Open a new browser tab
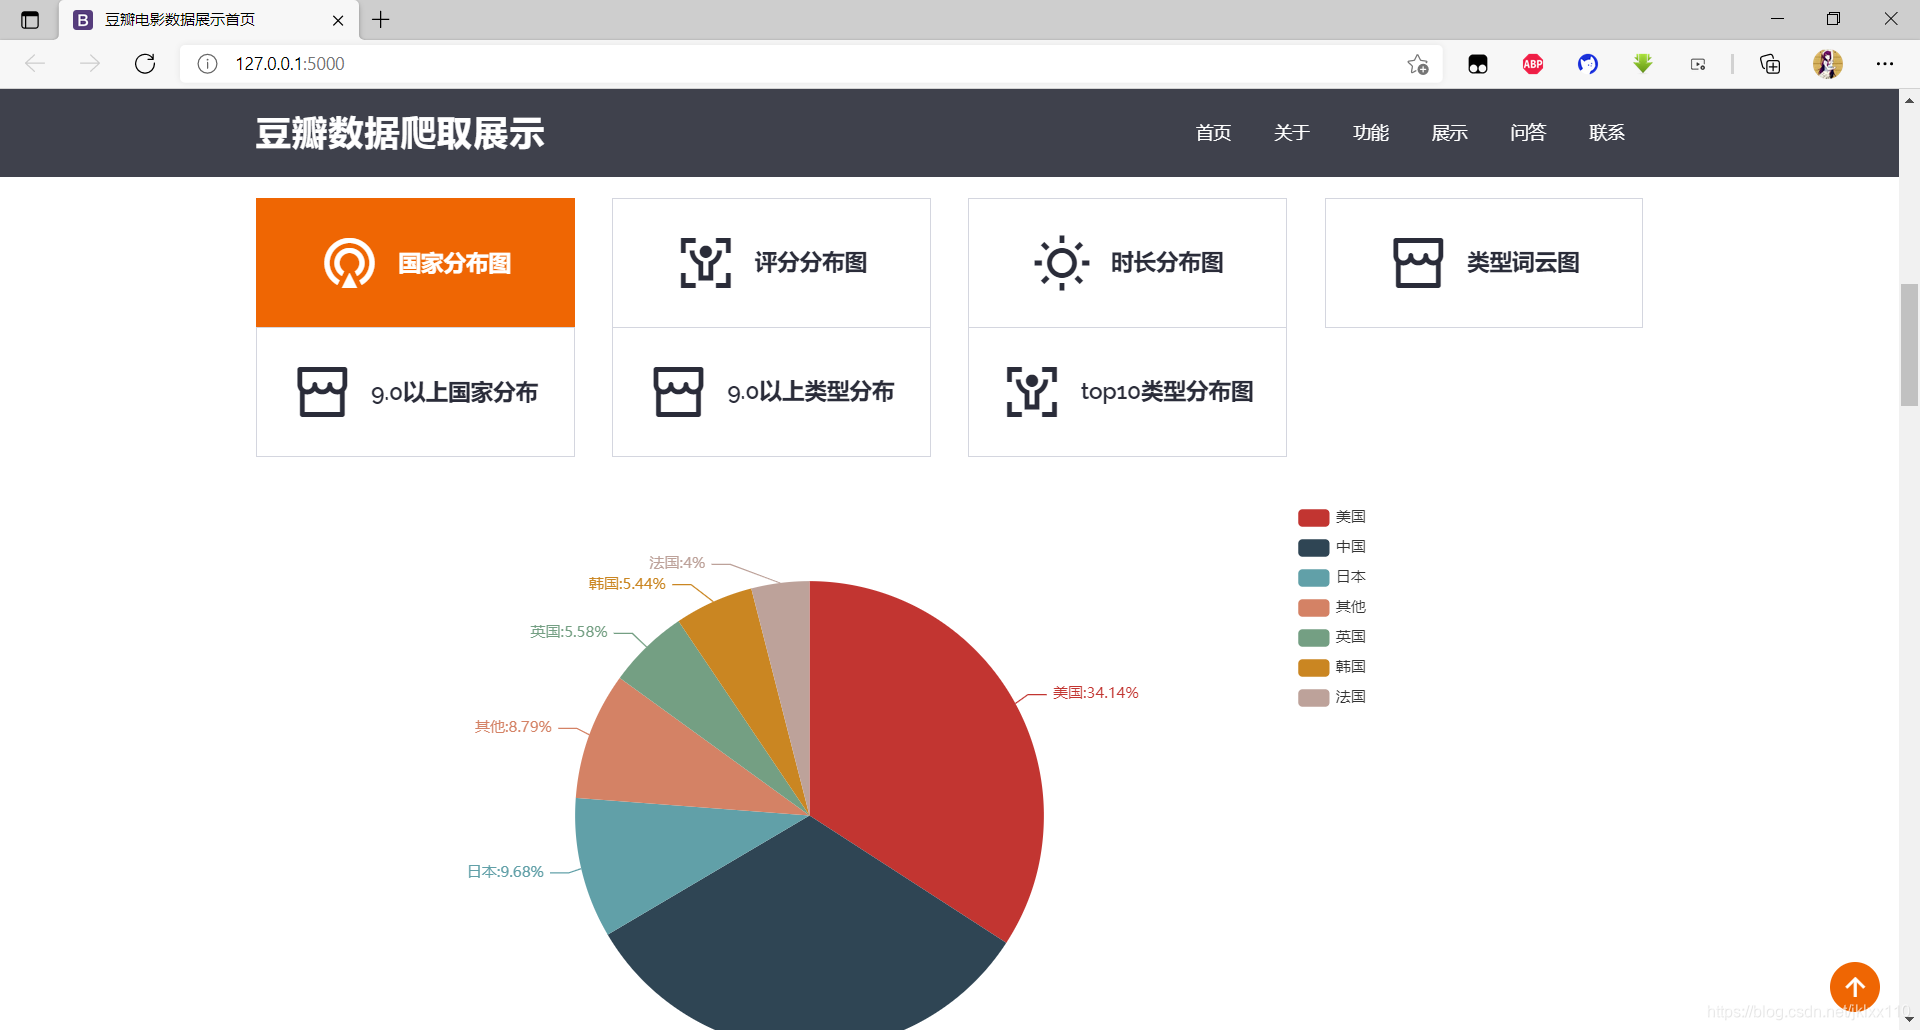This screenshot has height=1030, width=1920. click(x=381, y=19)
